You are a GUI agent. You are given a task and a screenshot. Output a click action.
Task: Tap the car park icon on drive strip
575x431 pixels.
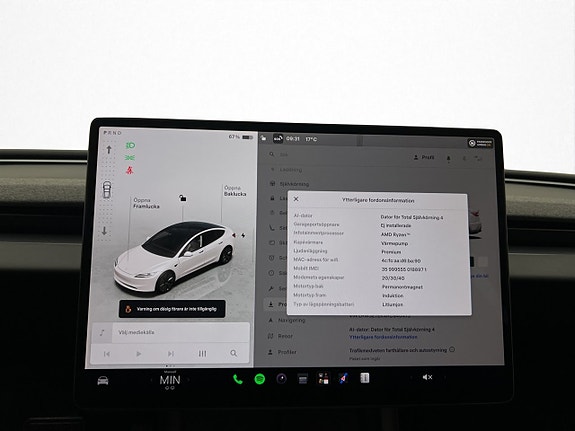106,190
